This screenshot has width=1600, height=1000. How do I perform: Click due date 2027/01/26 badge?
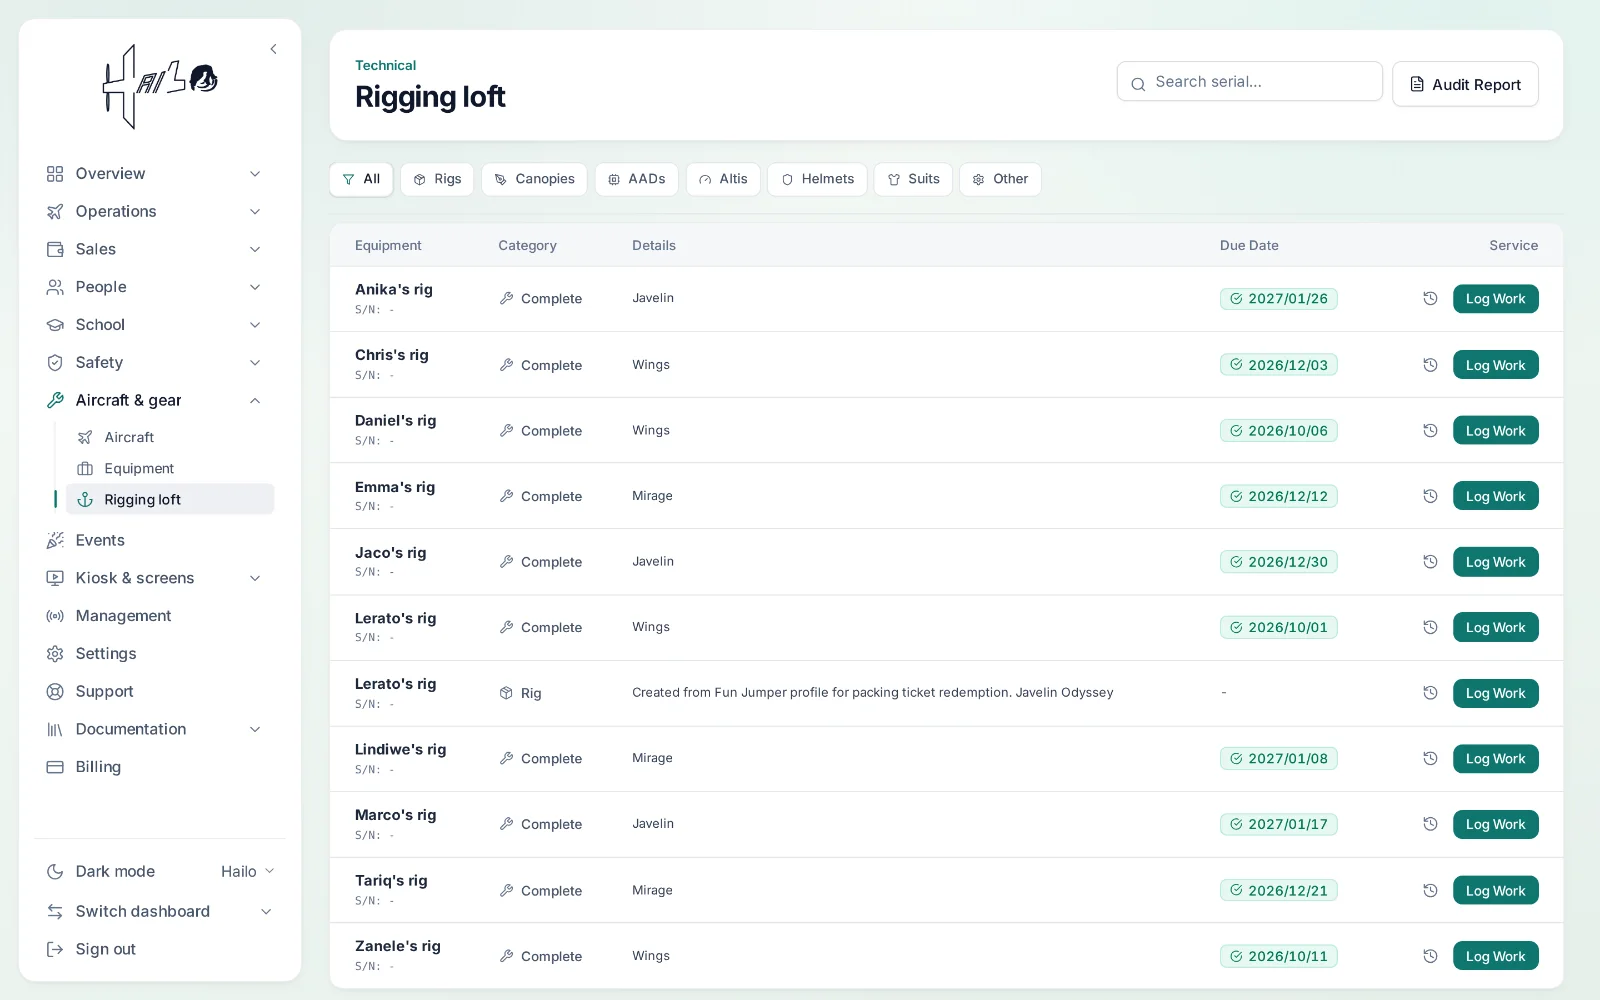[1278, 299]
